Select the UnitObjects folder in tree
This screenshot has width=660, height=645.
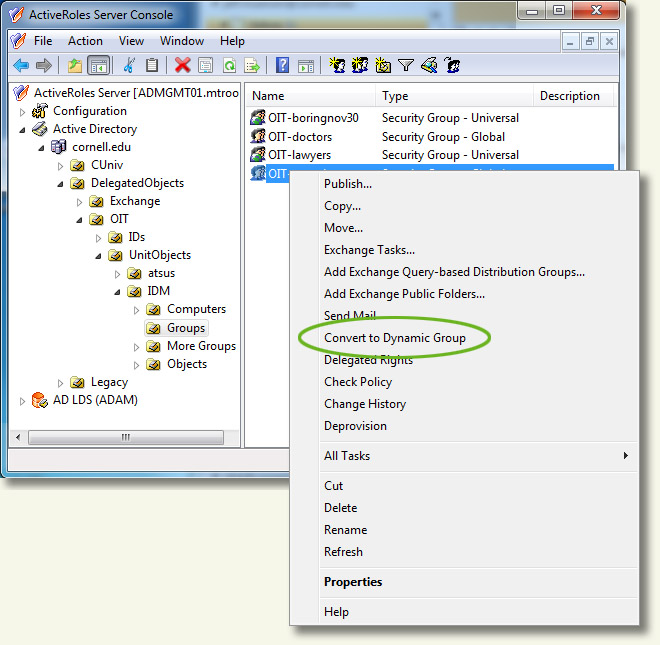click(x=160, y=255)
